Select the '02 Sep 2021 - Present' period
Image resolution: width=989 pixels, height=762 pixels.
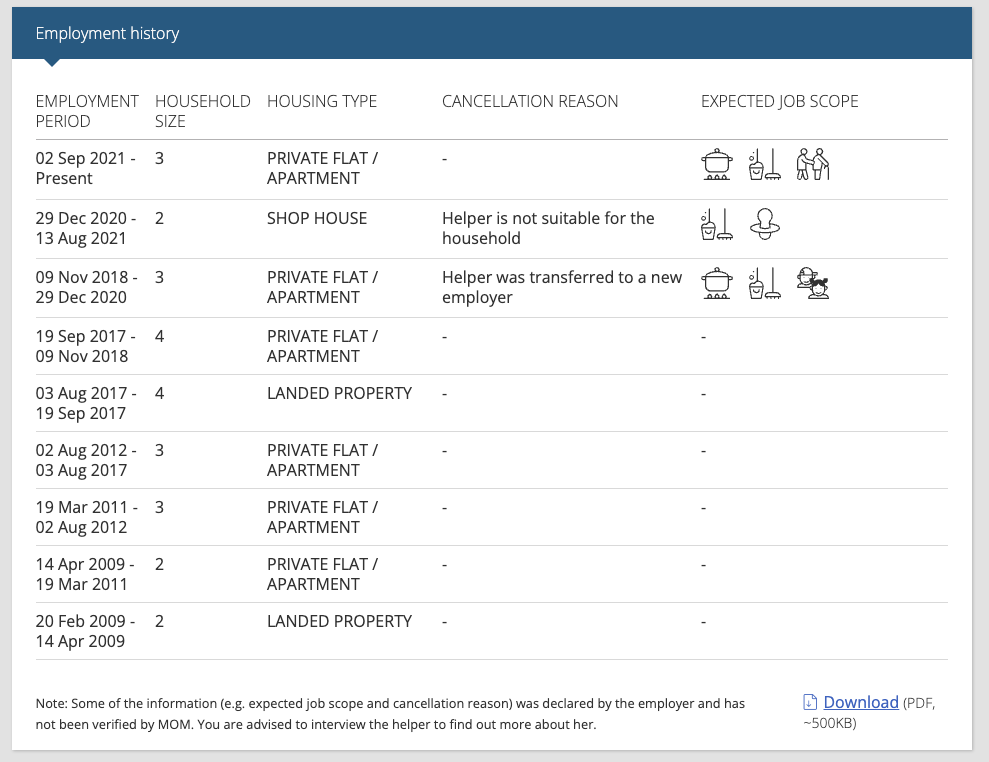86,168
